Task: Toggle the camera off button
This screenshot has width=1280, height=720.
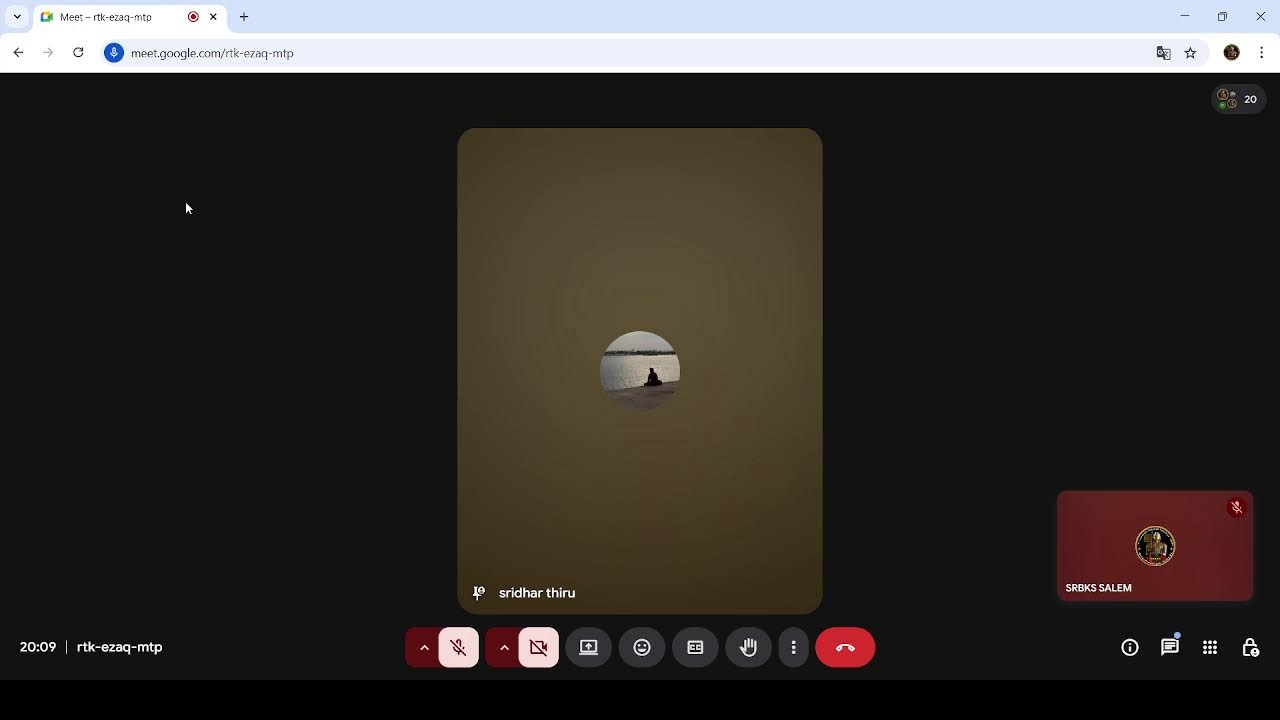Action: (539, 648)
